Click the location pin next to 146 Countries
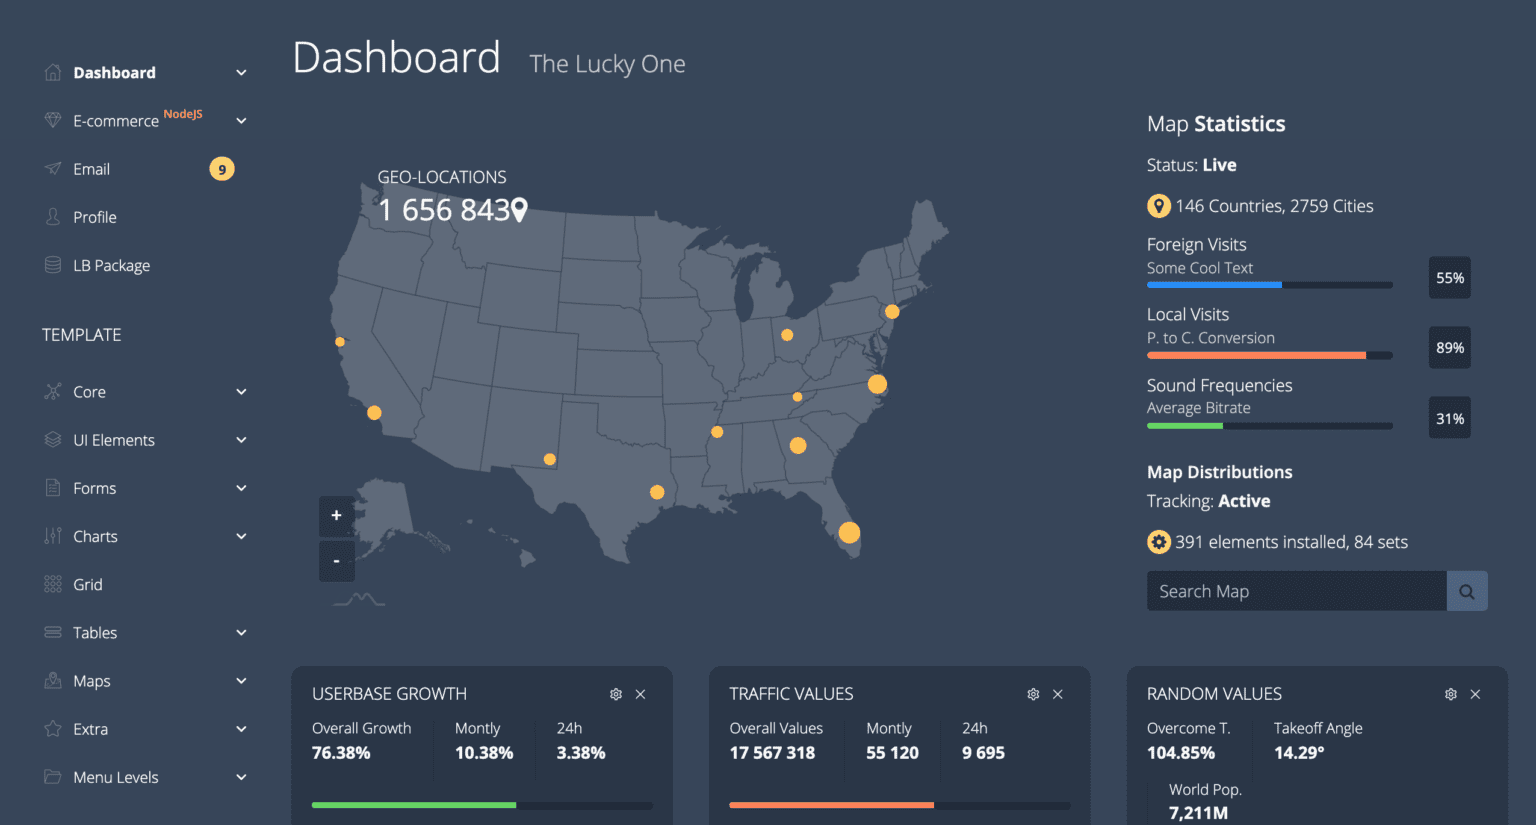 [1158, 205]
